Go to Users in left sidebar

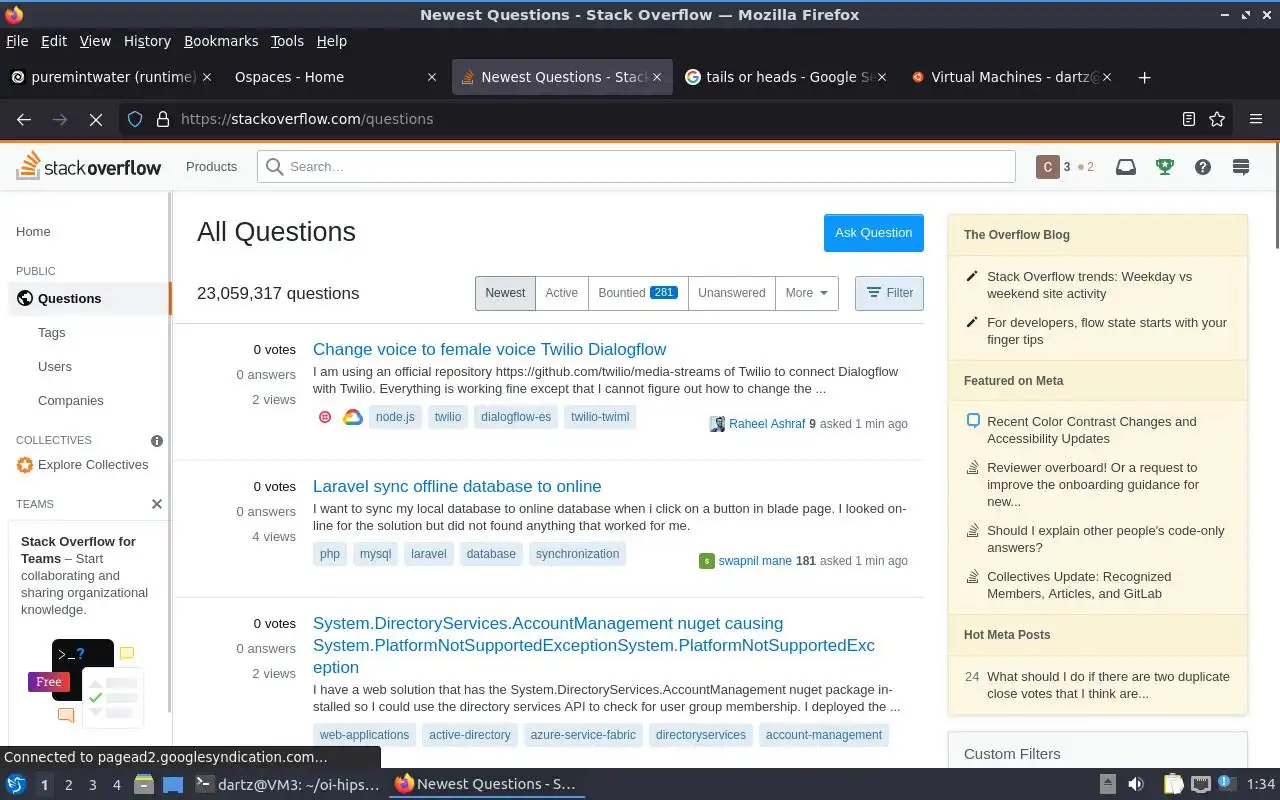coord(55,366)
